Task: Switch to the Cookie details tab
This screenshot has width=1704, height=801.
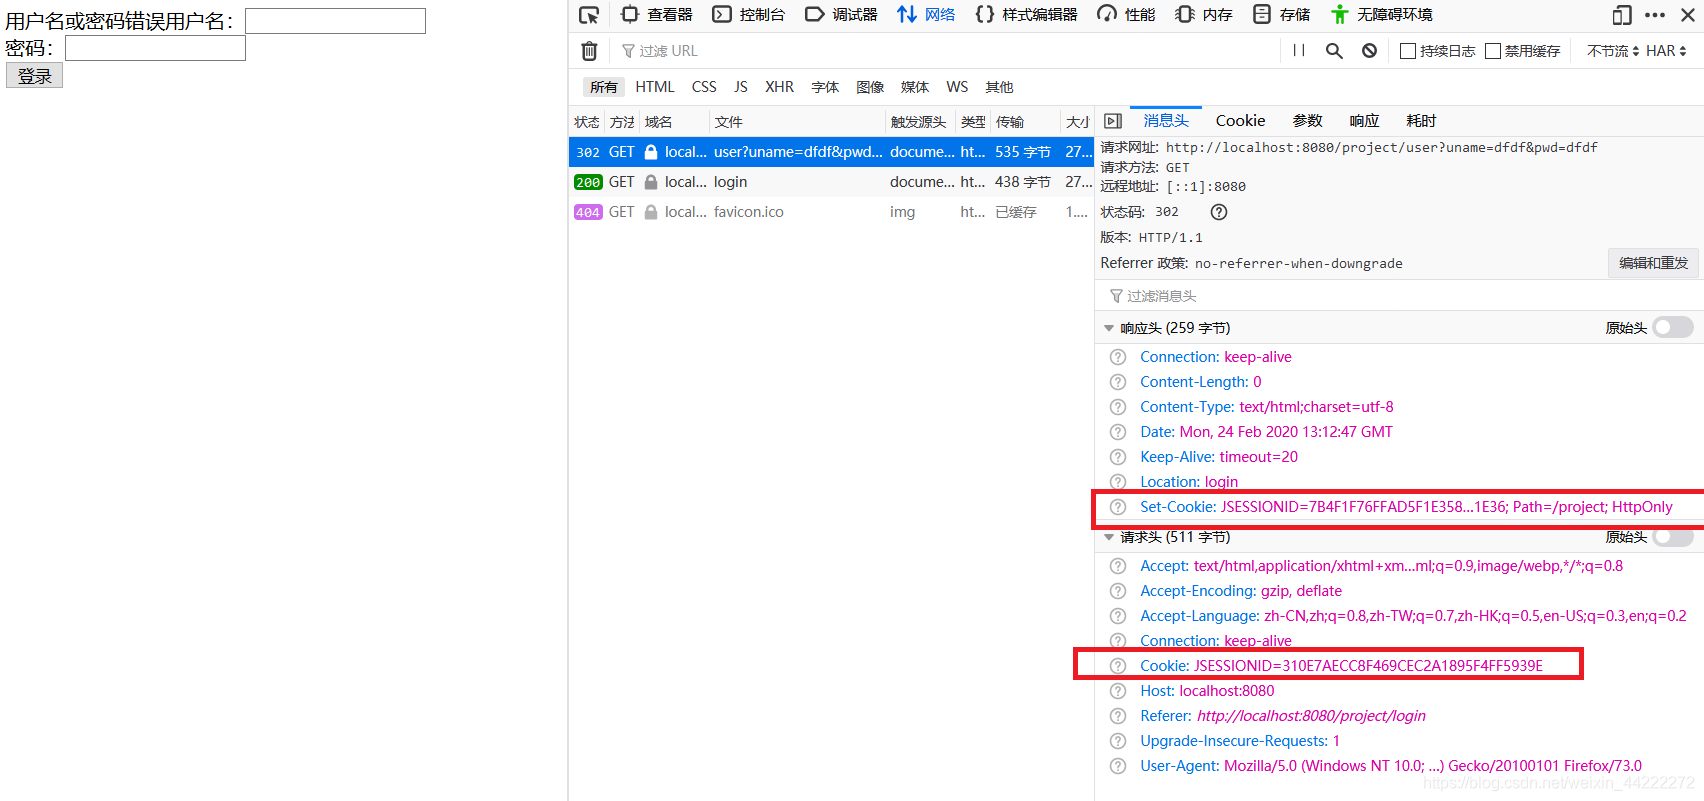Action: [1240, 121]
